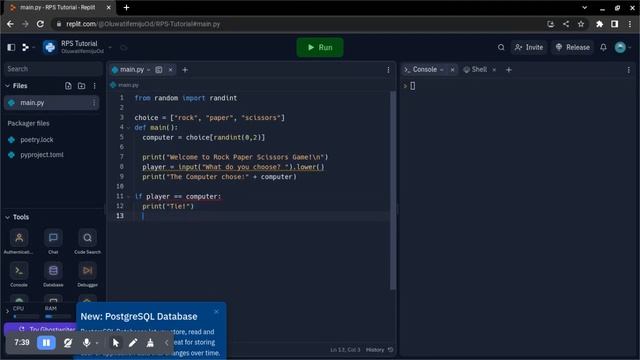
Task: Focus the sidebar Search field
Action: (52, 69)
